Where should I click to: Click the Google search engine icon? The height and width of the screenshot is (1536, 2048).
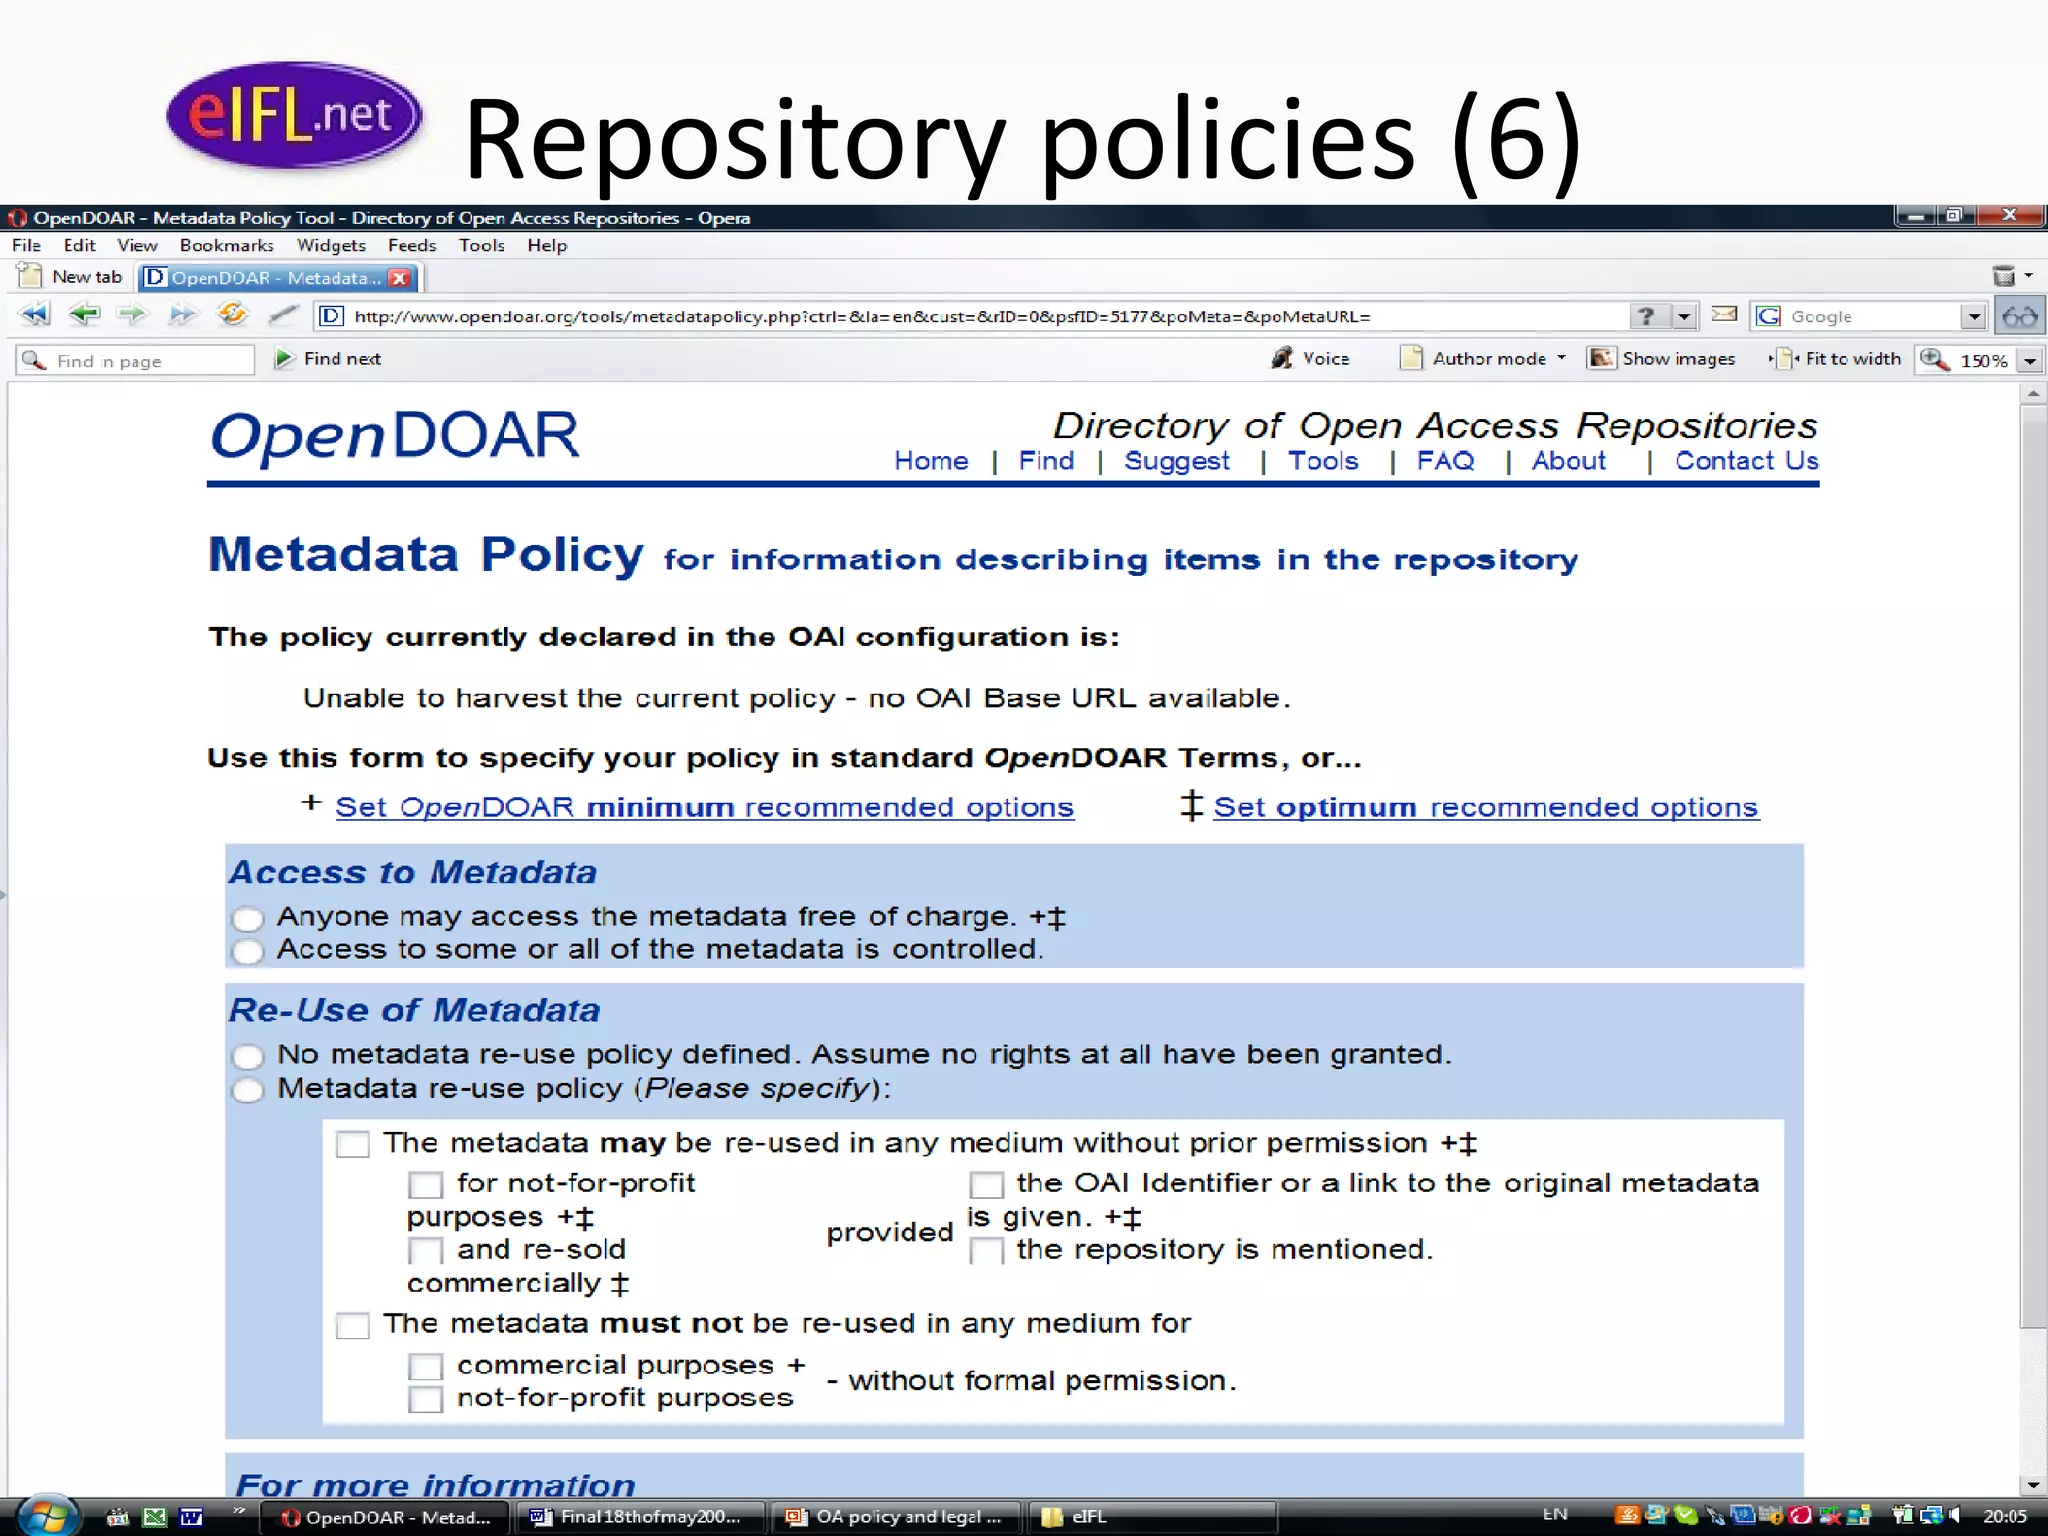point(1769,316)
